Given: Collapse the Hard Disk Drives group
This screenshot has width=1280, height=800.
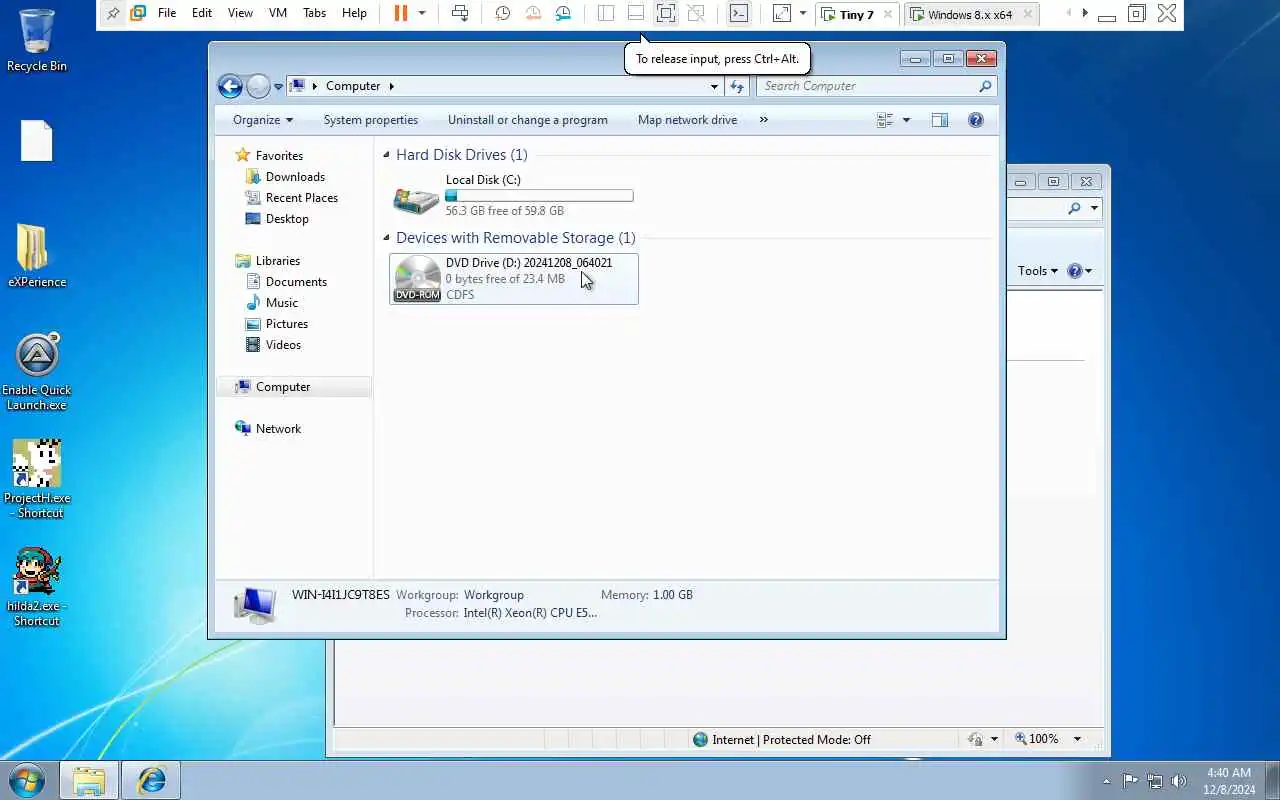Looking at the screenshot, I should 387,155.
